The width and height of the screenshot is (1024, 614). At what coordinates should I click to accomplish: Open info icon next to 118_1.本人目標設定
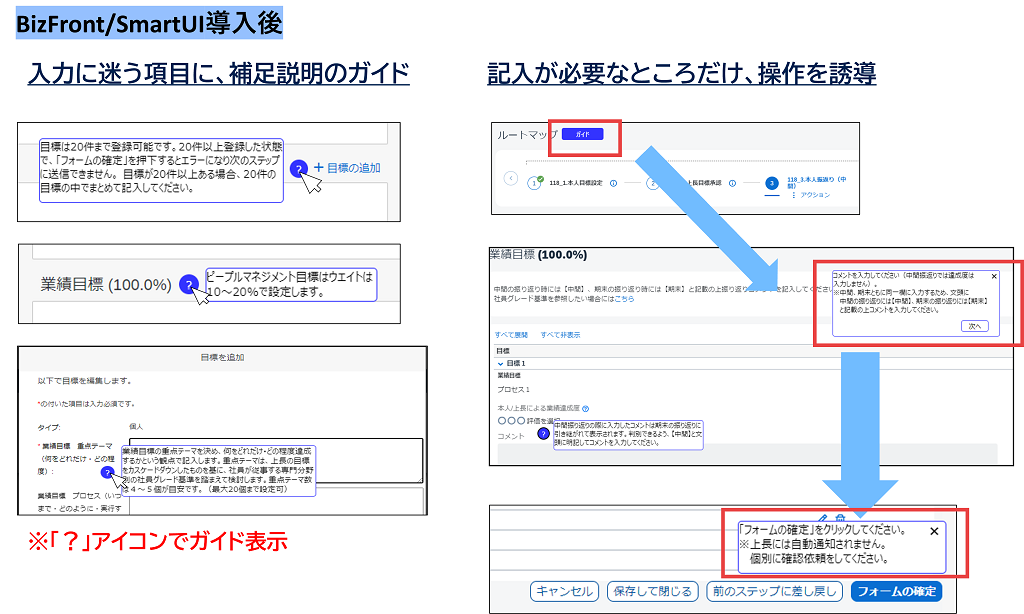coord(613,184)
